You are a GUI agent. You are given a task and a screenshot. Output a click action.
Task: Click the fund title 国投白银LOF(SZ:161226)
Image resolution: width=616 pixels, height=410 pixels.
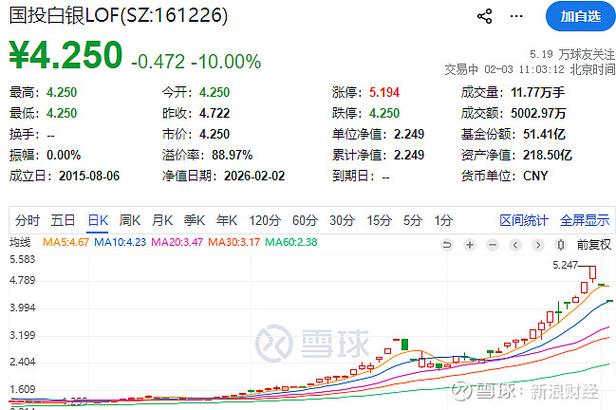(x=118, y=16)
